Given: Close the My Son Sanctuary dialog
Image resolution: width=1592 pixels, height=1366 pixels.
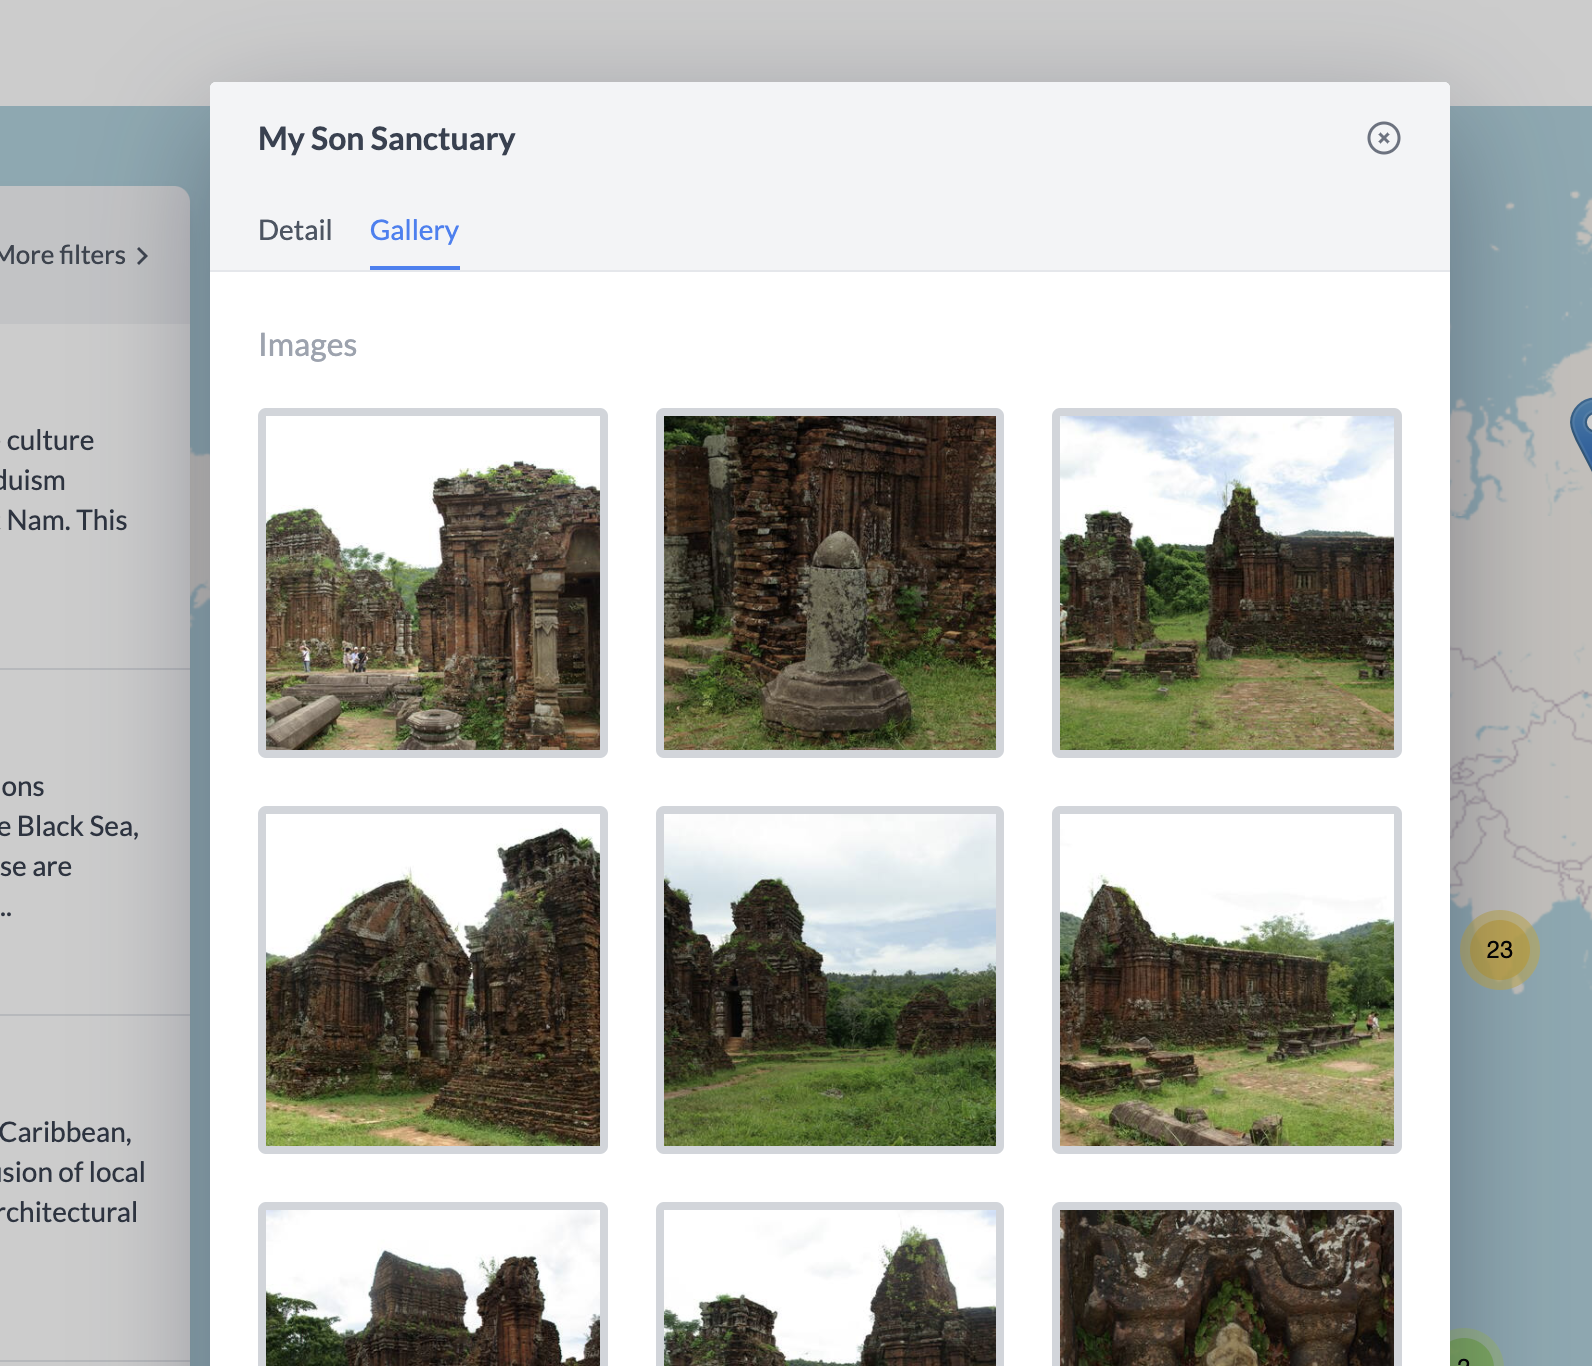Looking at the screenshot, I should 1383,138.
